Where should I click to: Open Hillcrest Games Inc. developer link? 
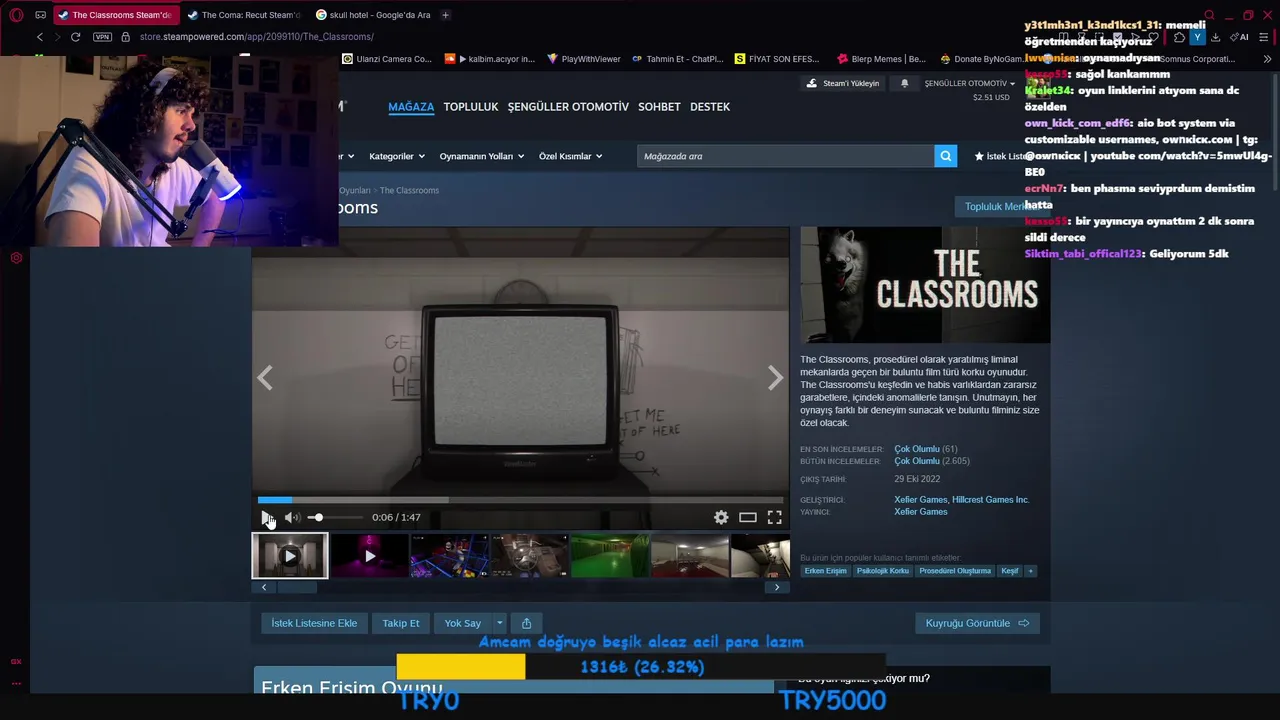tap(990, 500)
